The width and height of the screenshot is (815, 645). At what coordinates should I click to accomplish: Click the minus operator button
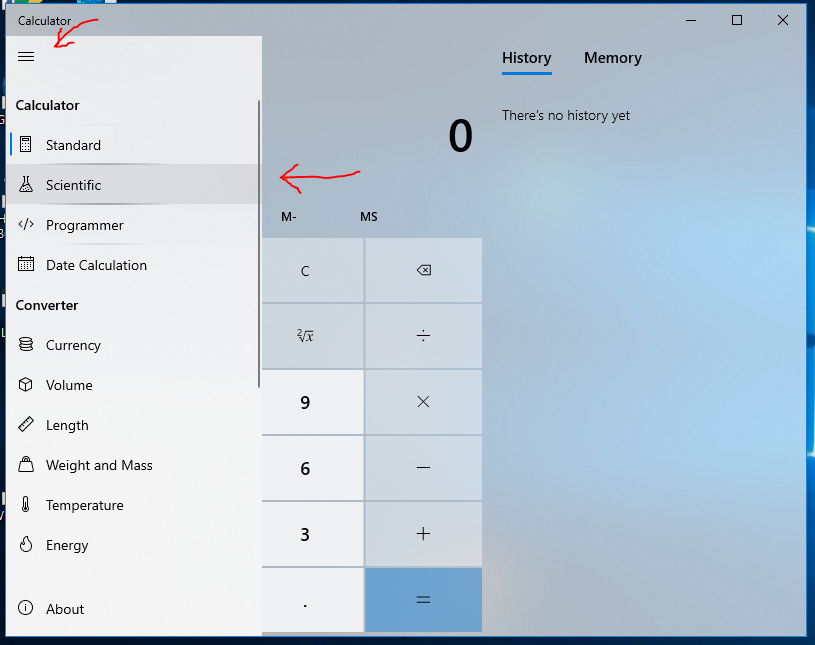(x=424, y=468)
